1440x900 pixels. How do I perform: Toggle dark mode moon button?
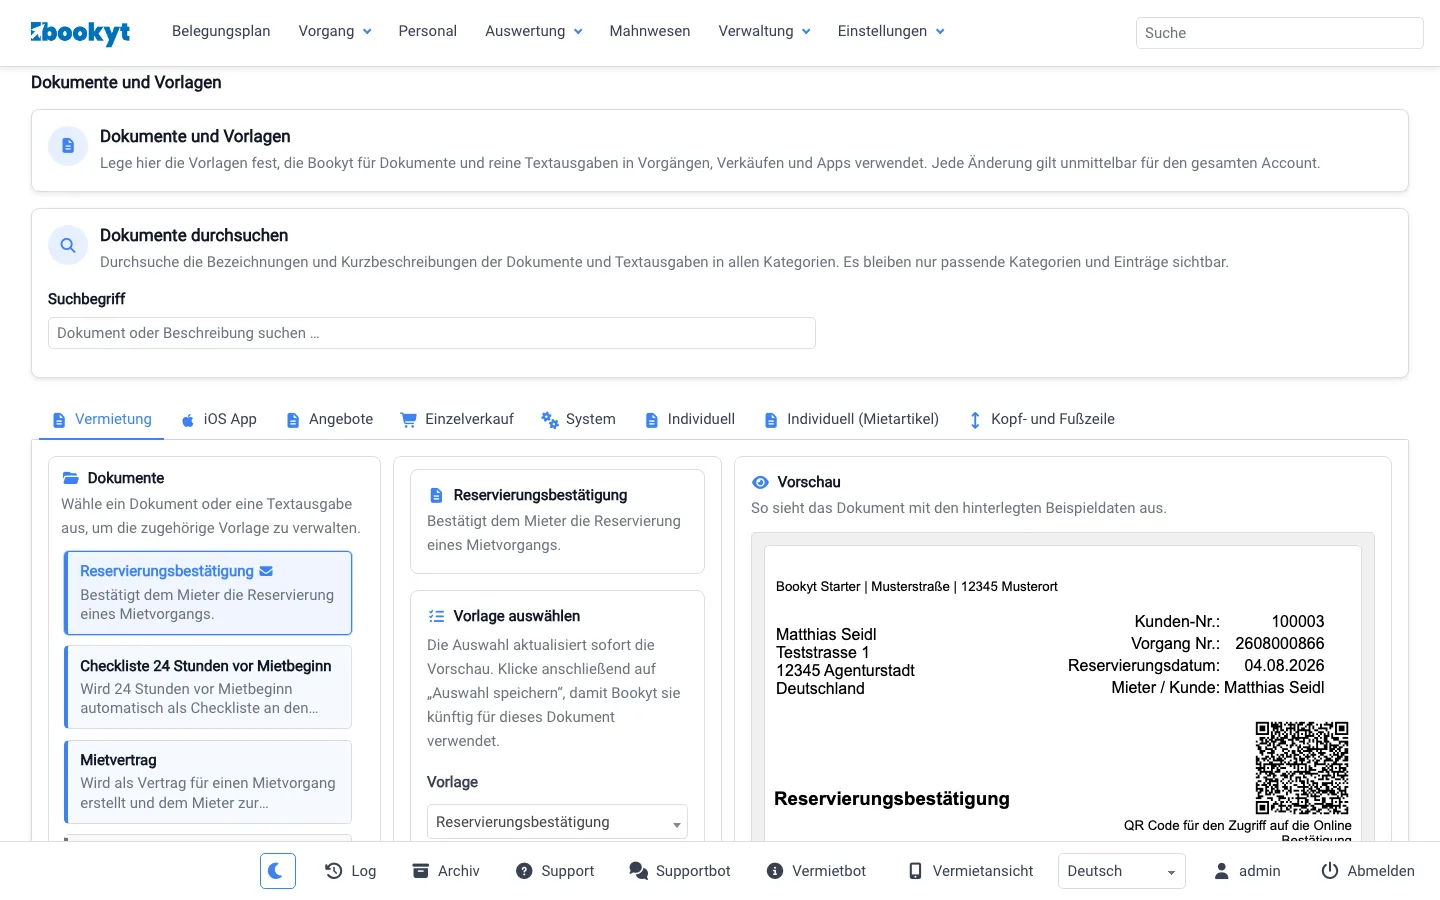coord(278,871)
